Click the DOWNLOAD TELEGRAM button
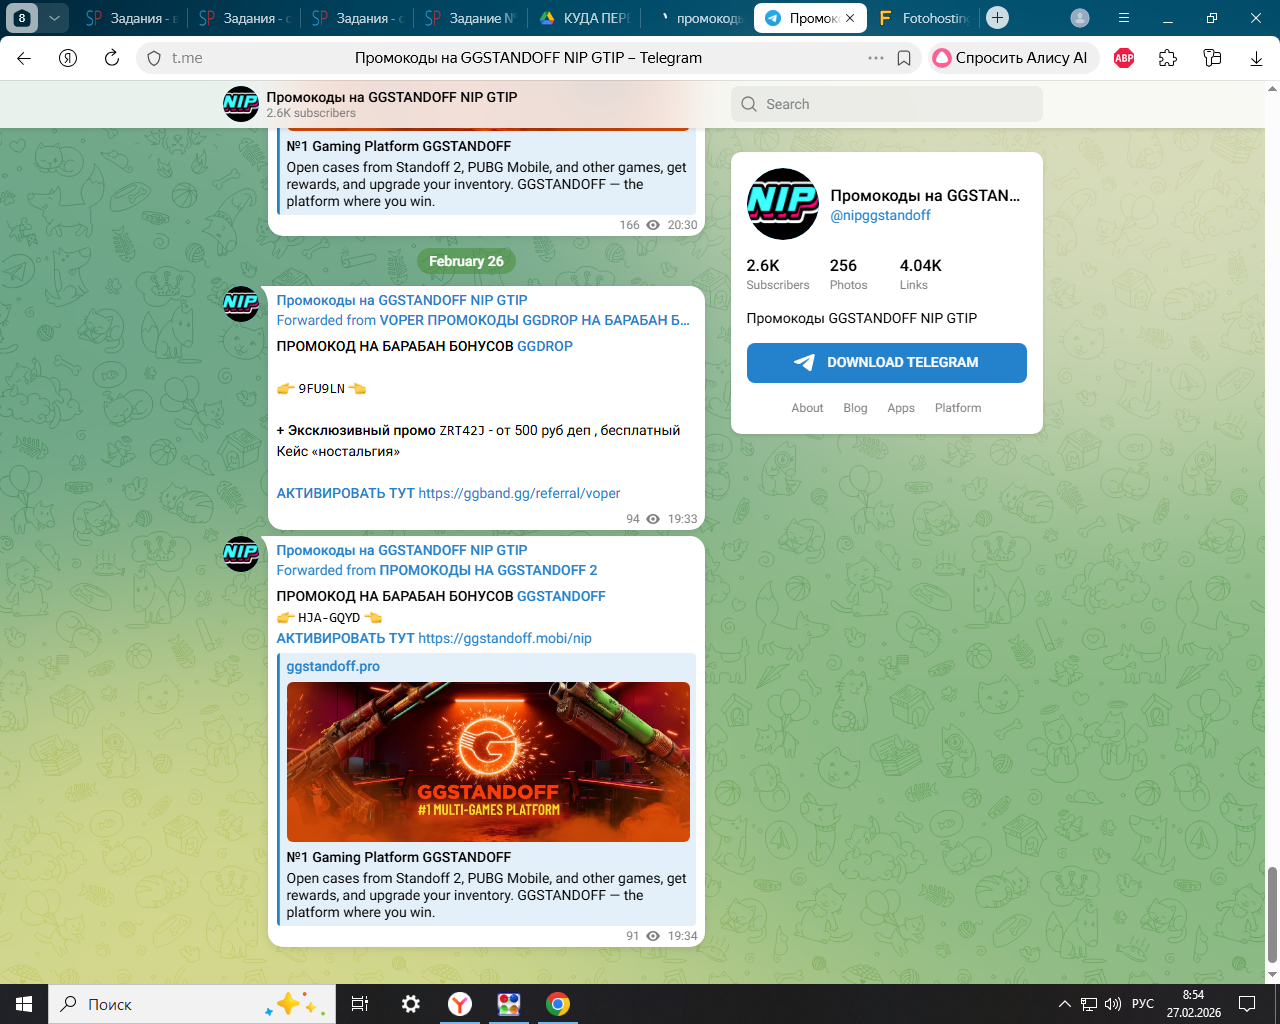 tap(887, 363)
